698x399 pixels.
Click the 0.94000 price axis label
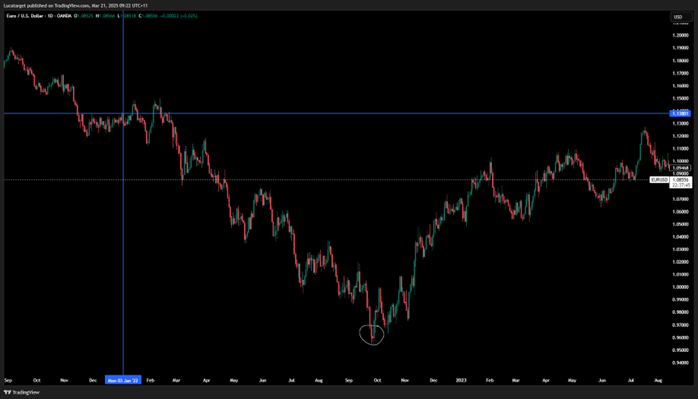tap(680, 363)
